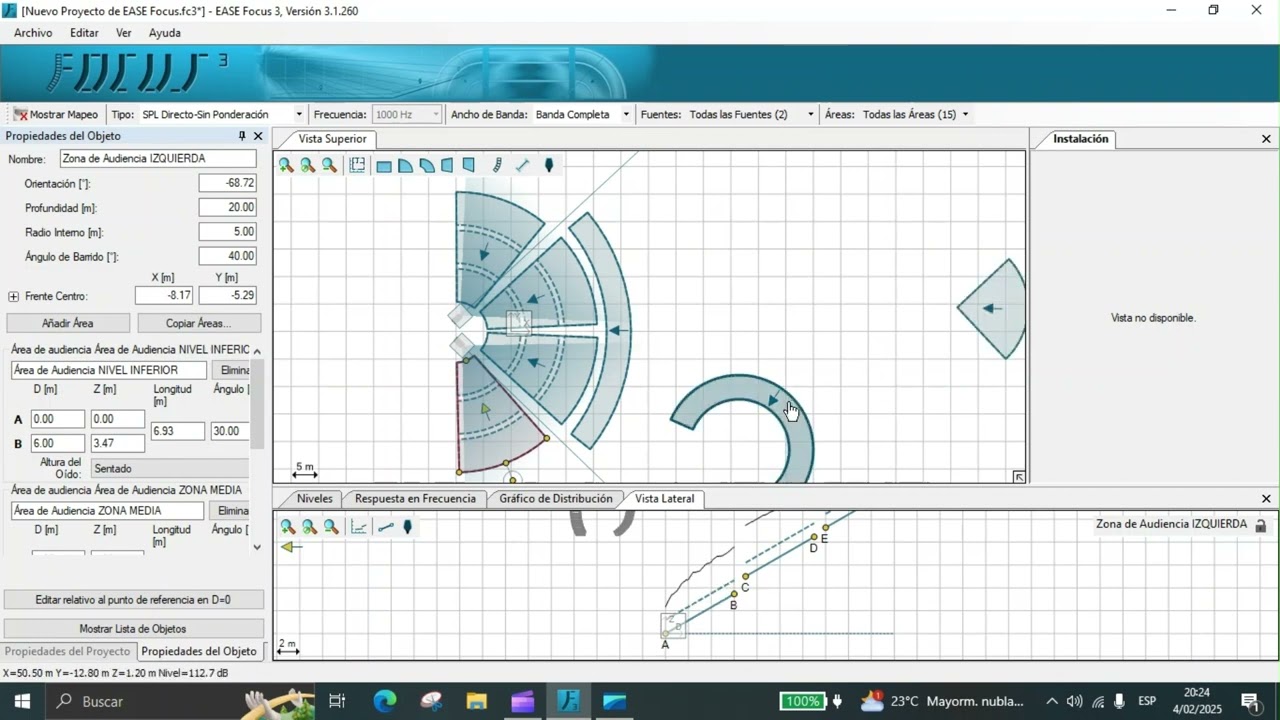The height and width of the screenshot is (720, 1280).
Task: Click the room outline tool in Vista Superior
Action: [357, 166]
